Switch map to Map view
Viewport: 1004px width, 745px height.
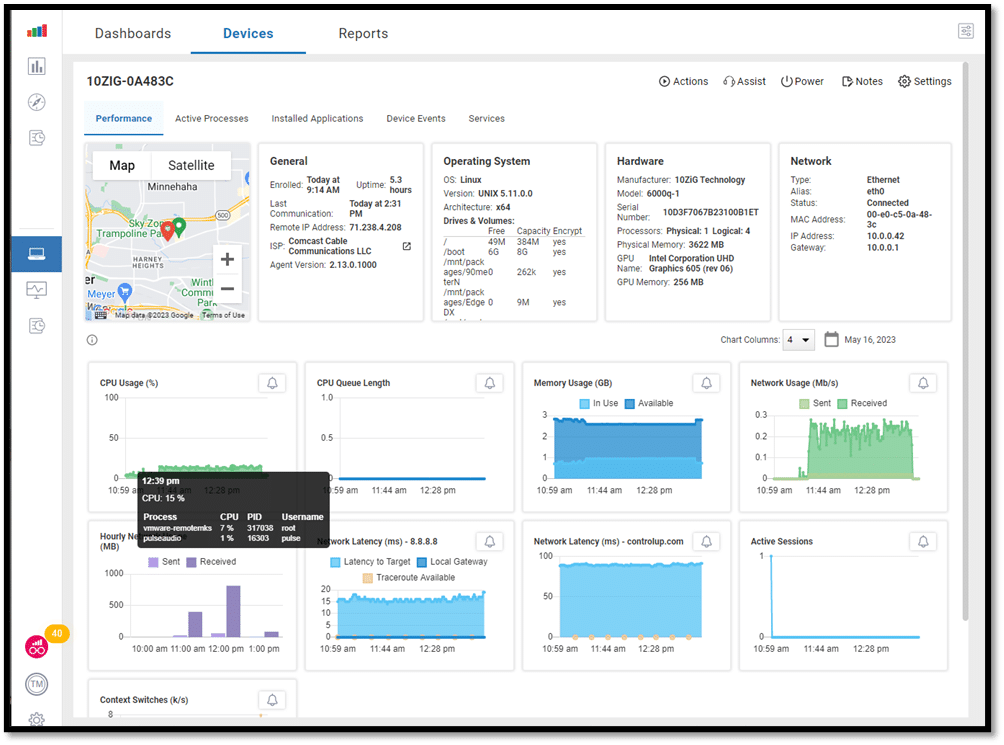tap(122, 165)
